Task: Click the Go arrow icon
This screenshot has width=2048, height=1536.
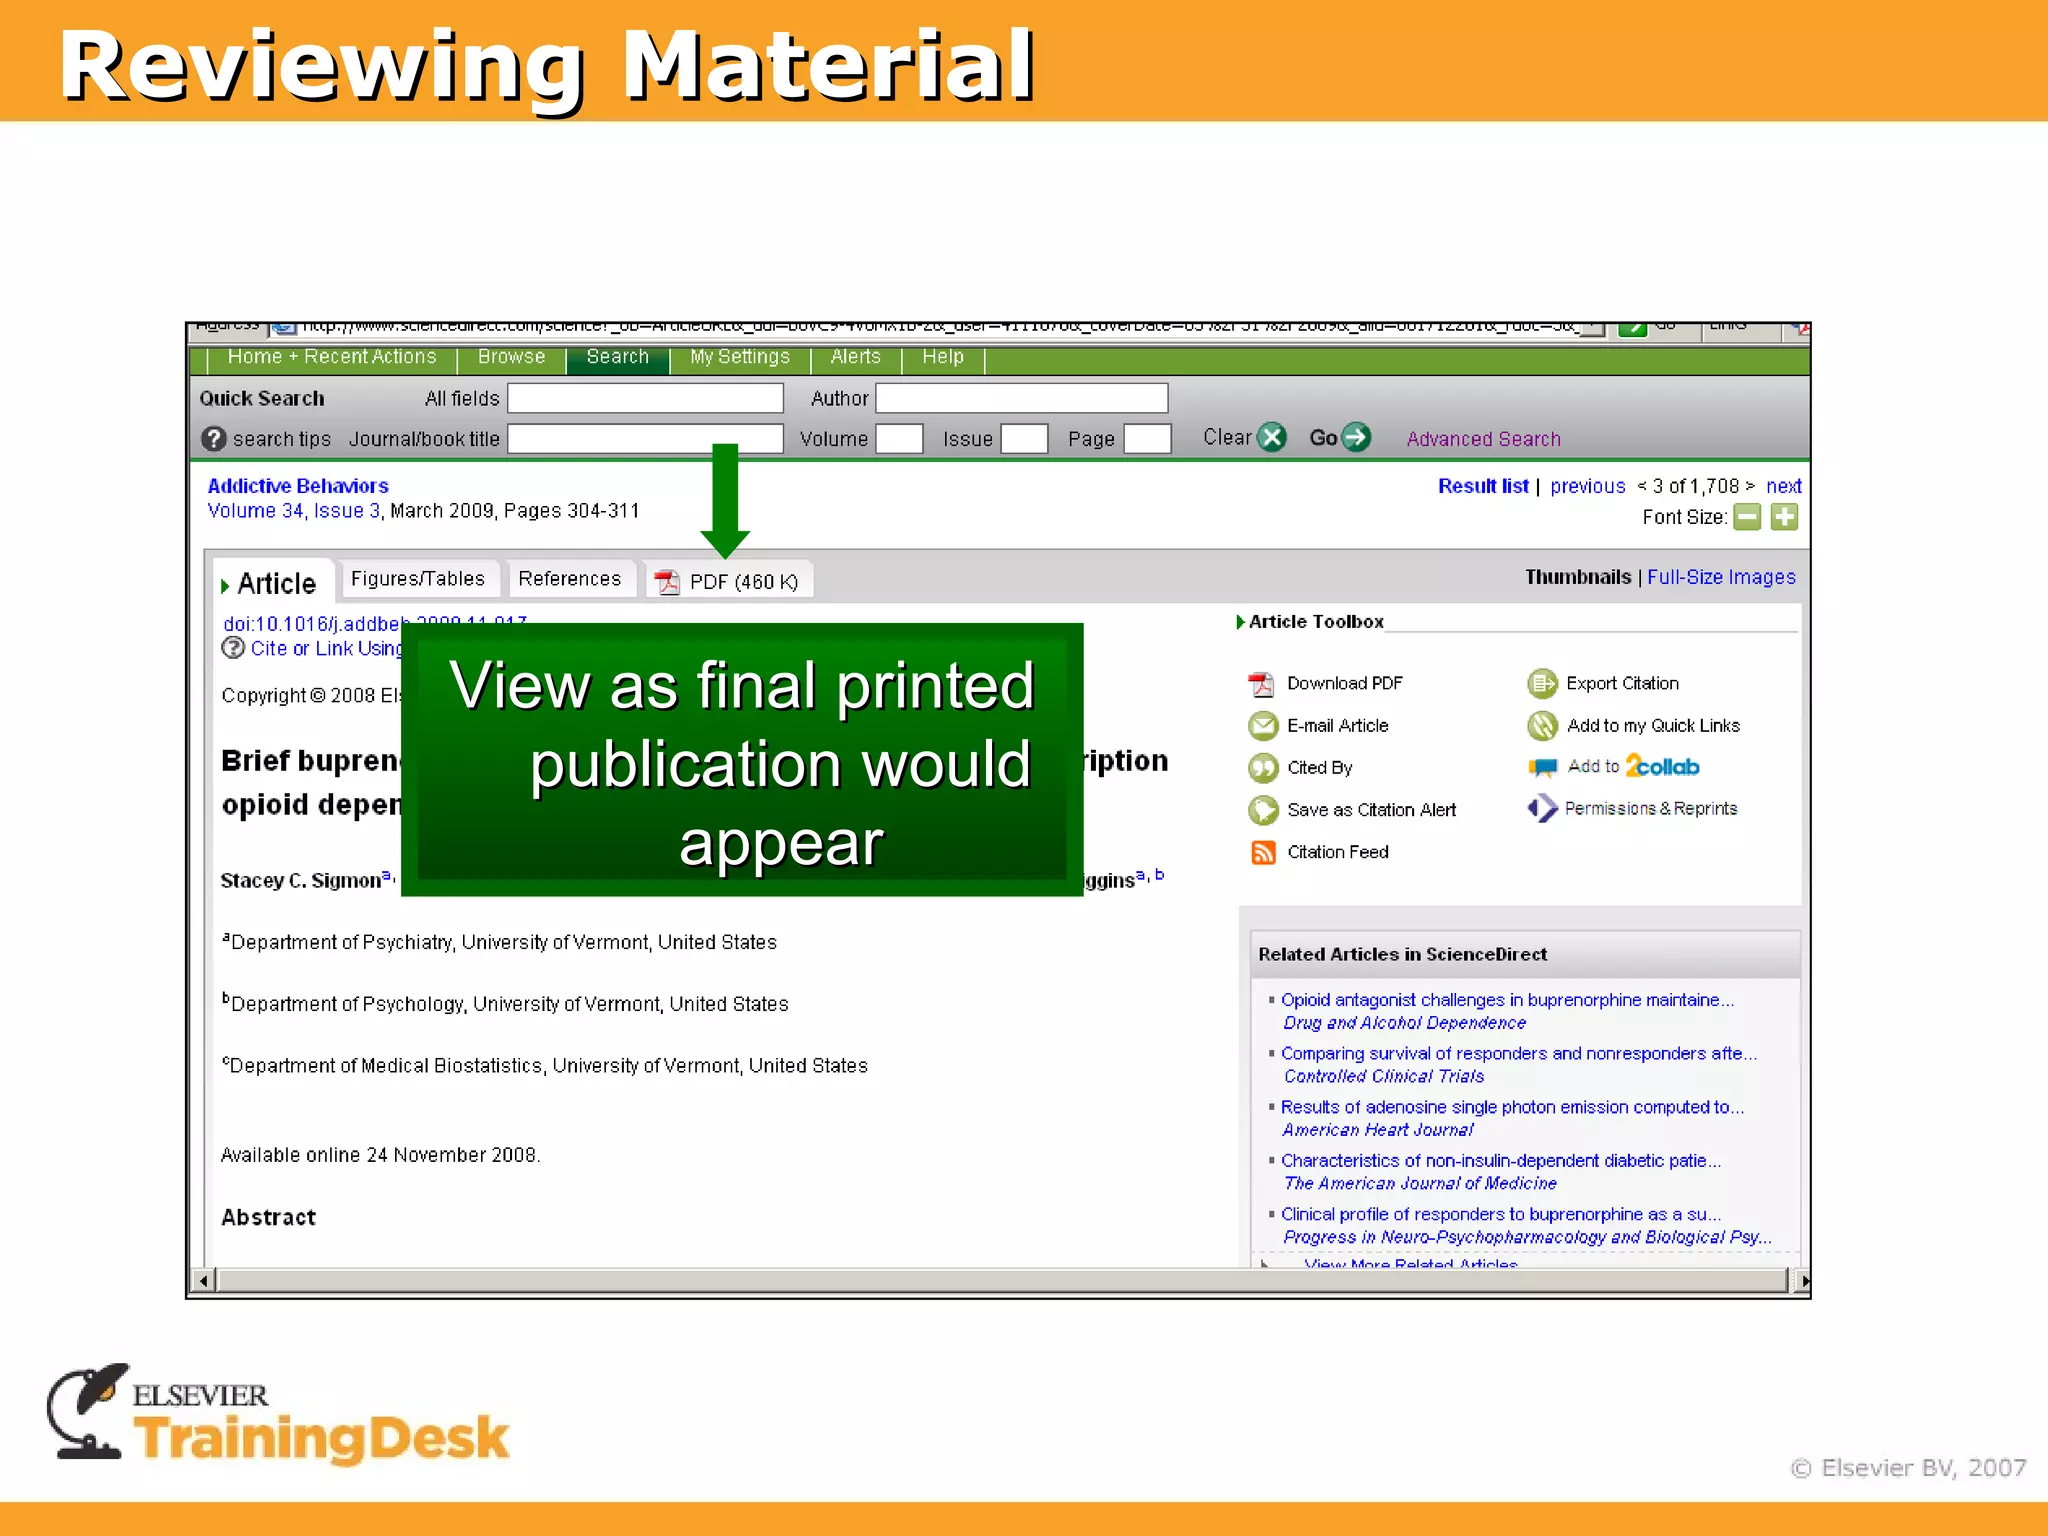Action: pyautogui.click(x=1355, y=438)
